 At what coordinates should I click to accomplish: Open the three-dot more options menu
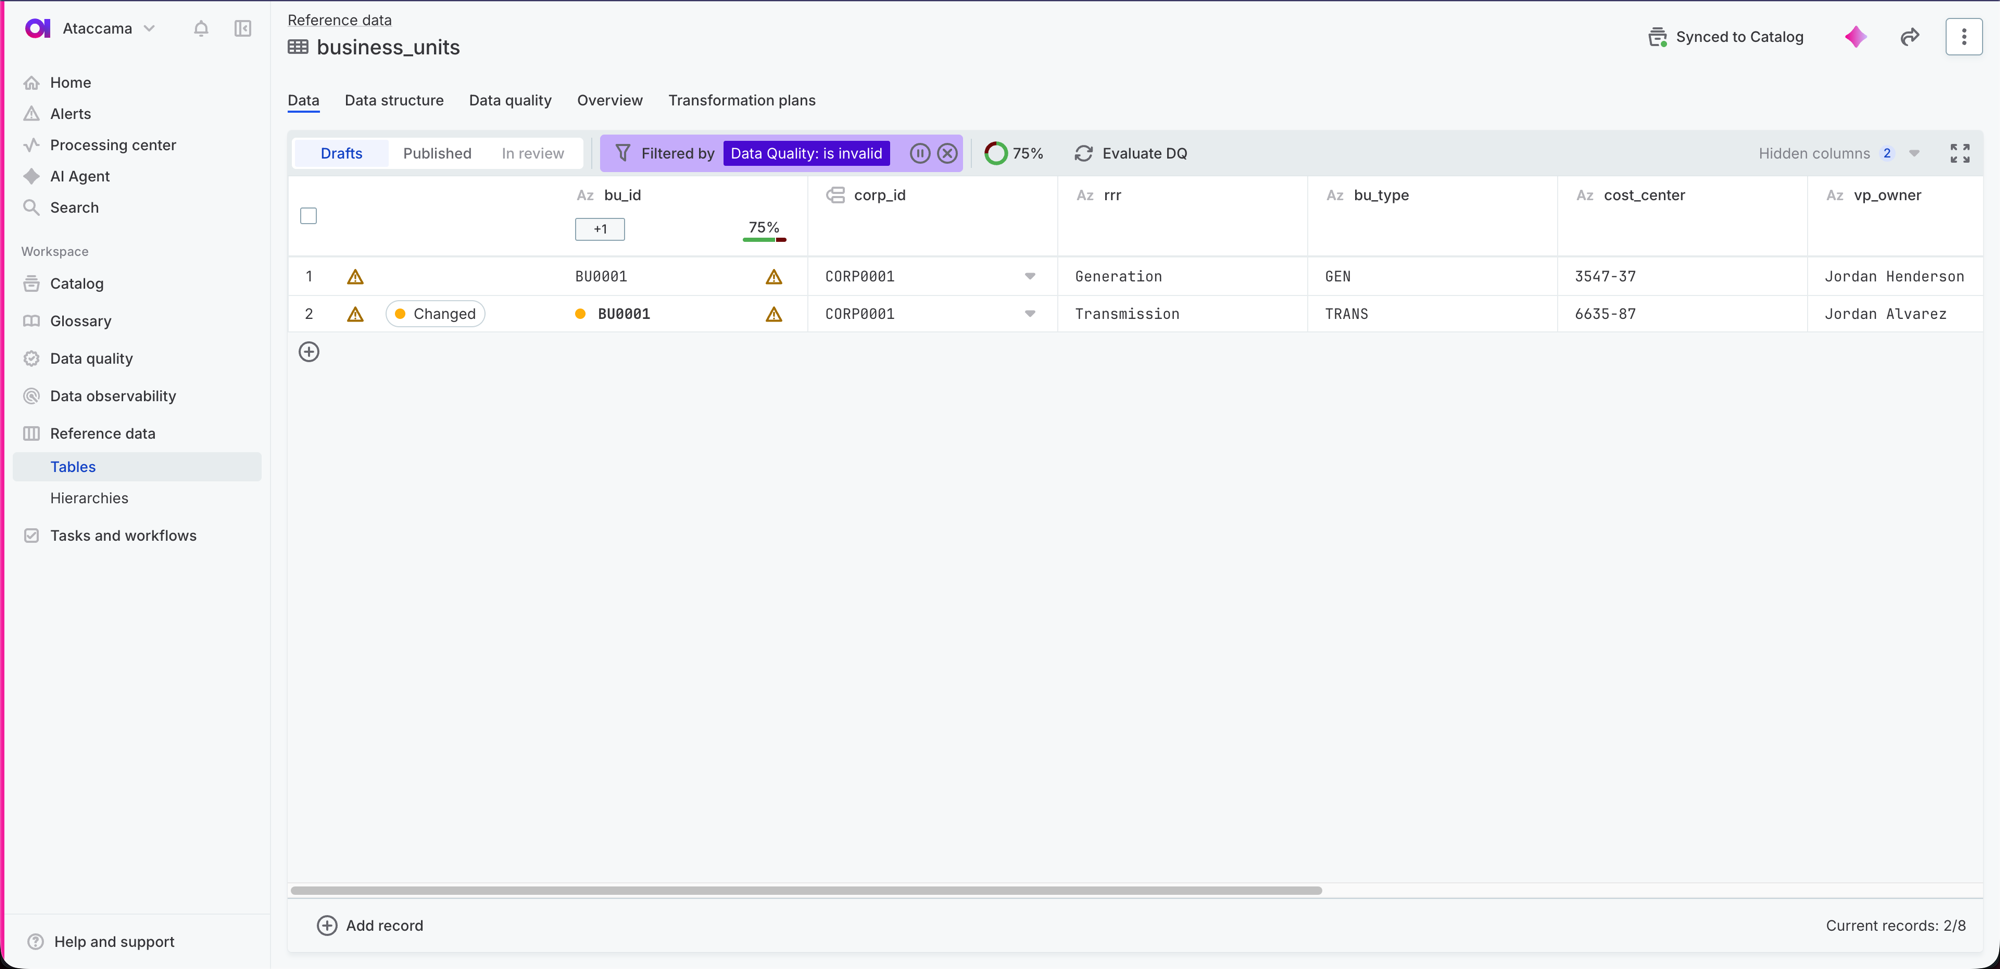tap(1964, 37)
